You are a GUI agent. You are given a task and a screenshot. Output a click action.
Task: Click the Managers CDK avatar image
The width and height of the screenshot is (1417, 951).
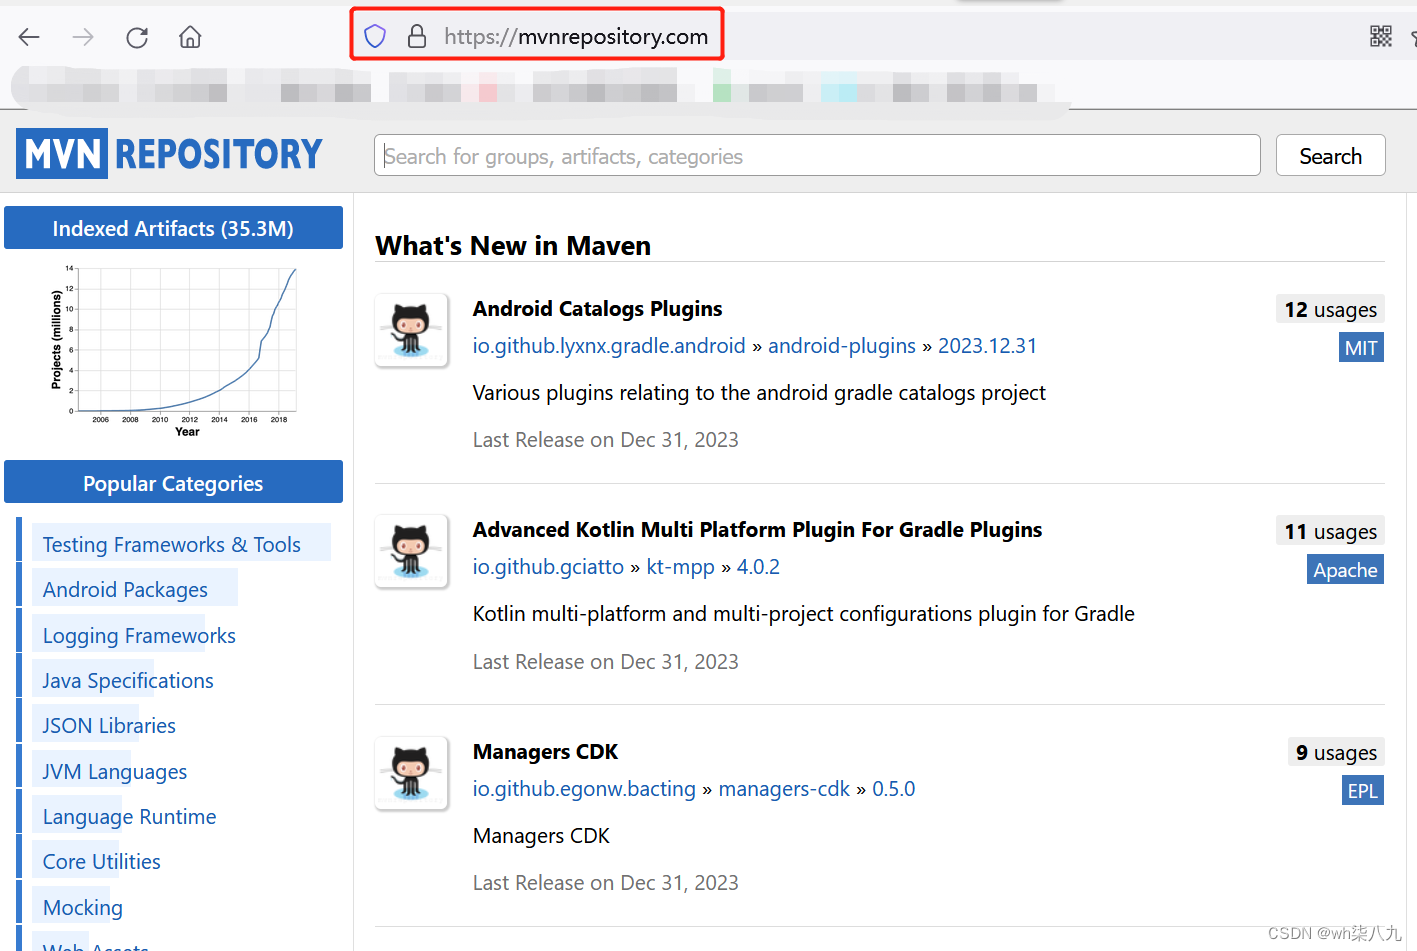coord(411,773)
